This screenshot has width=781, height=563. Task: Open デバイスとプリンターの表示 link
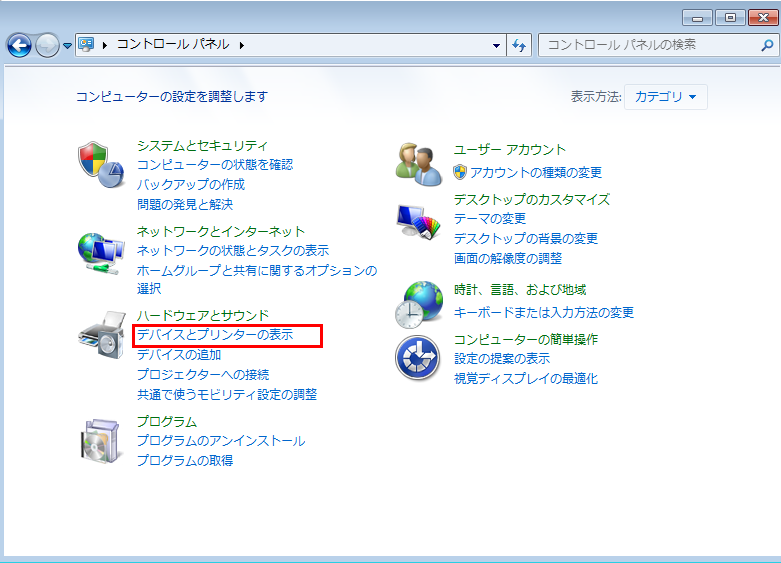215,335
